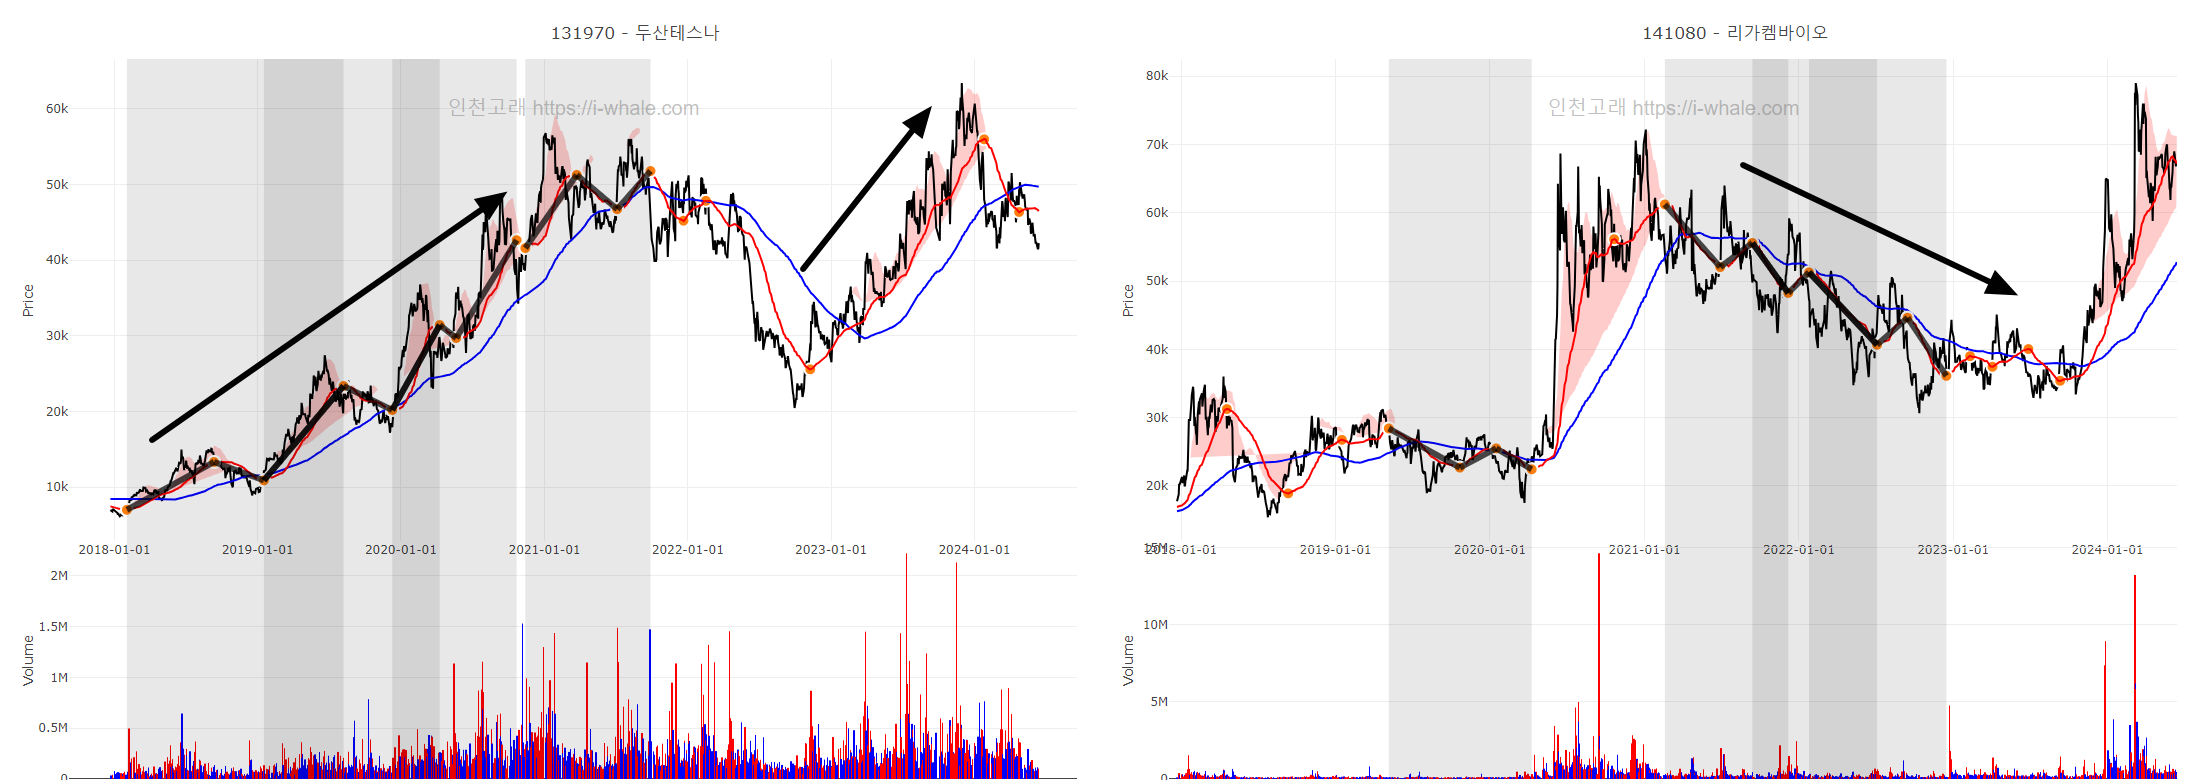Select the 70k price tick on 리가켐바이오 chart
This screenshot has height=780, width=2195.
point(1157,145)
